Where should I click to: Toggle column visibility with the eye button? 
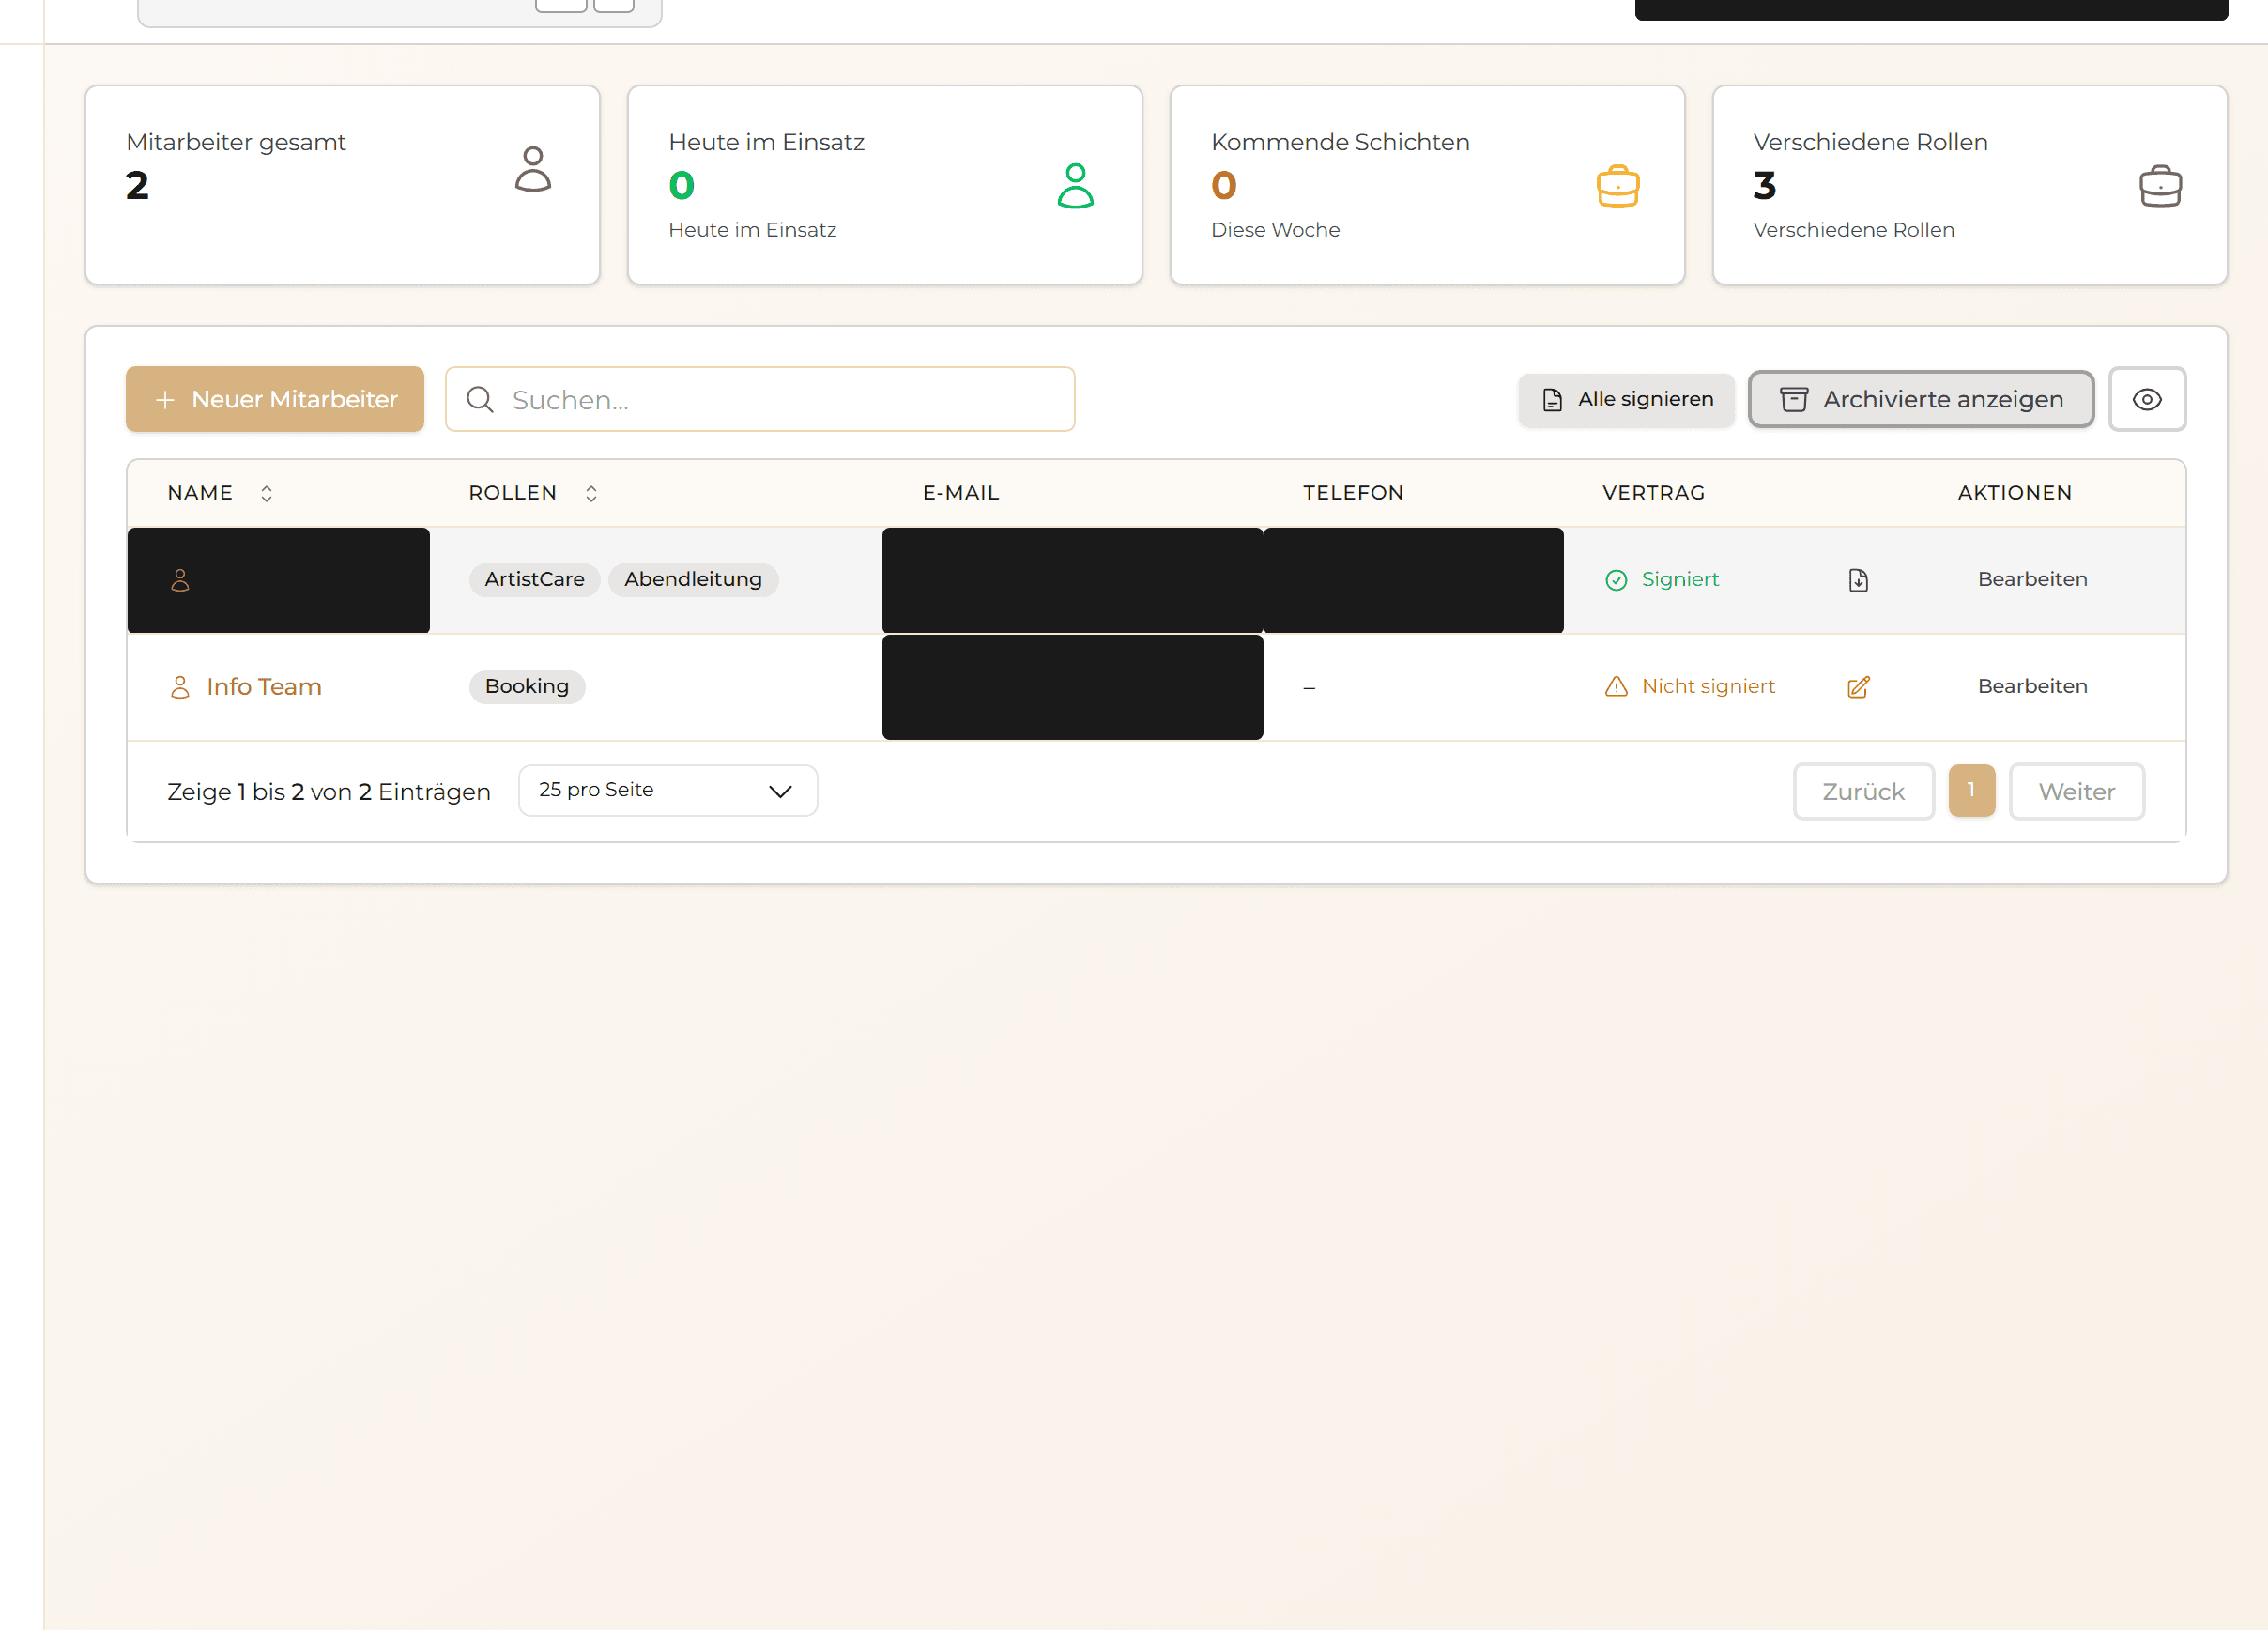pos(2146,400)
